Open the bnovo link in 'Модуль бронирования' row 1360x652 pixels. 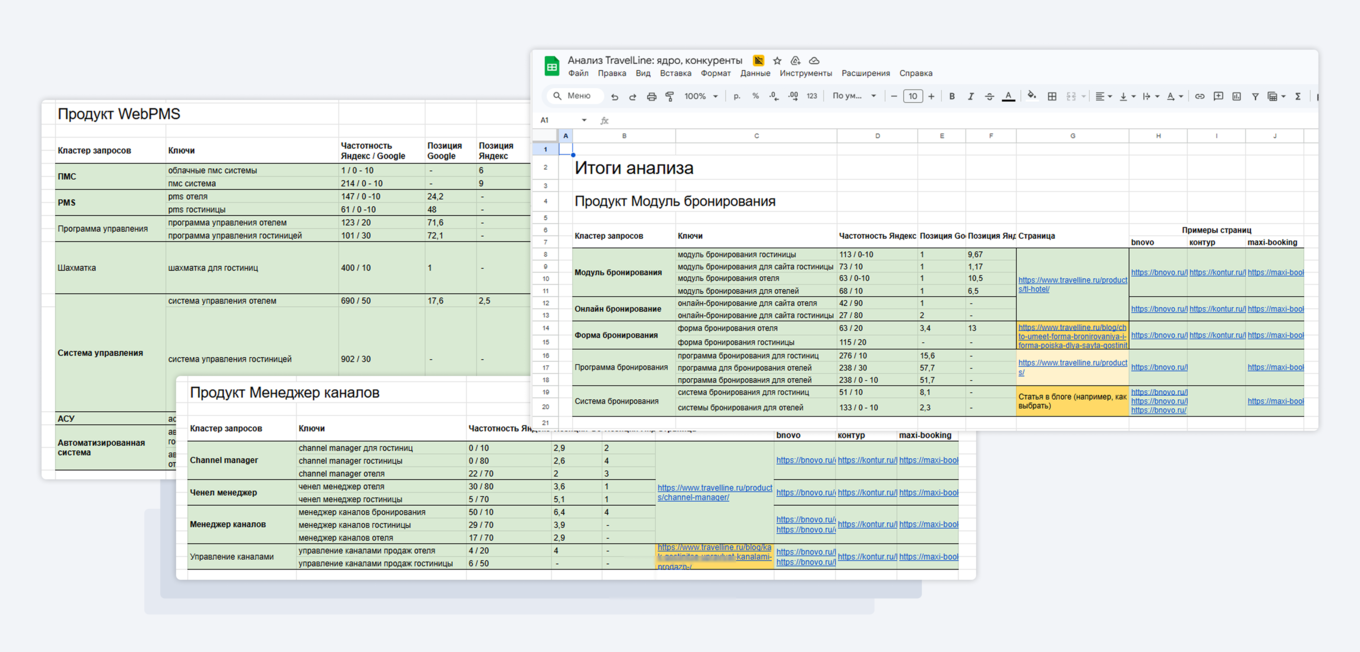pos(1158,272)
